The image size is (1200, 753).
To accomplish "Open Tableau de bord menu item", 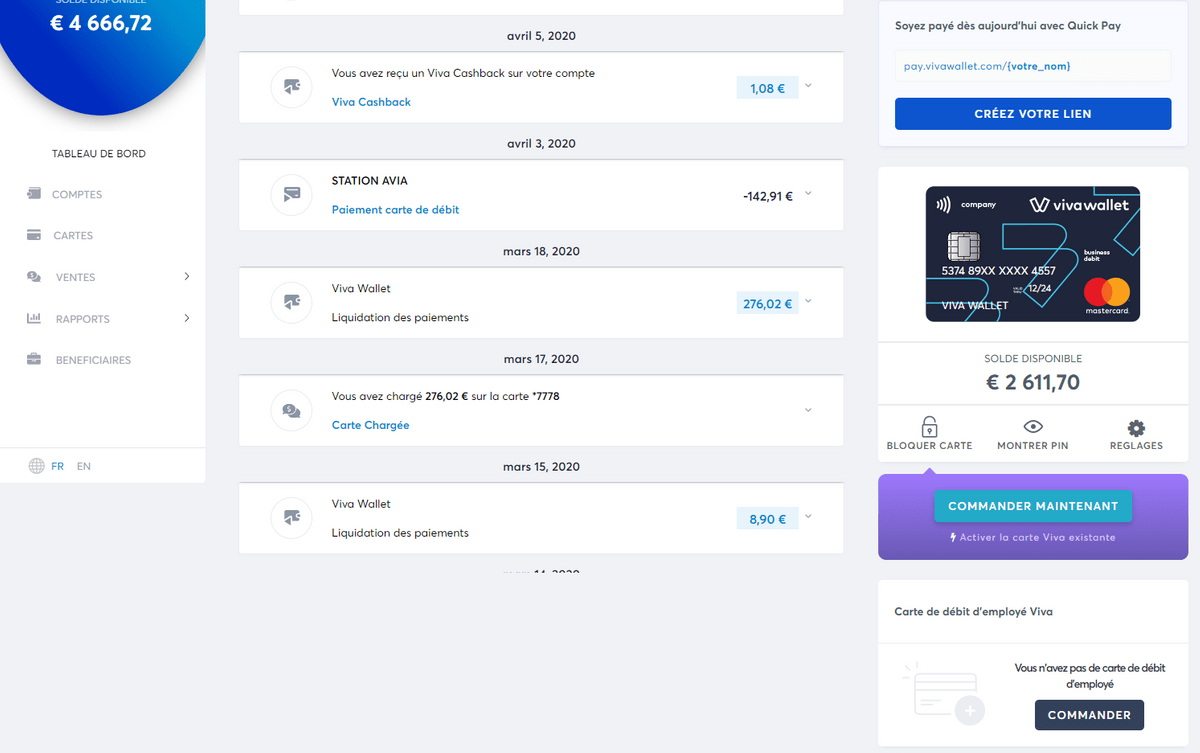I will 99,154.
